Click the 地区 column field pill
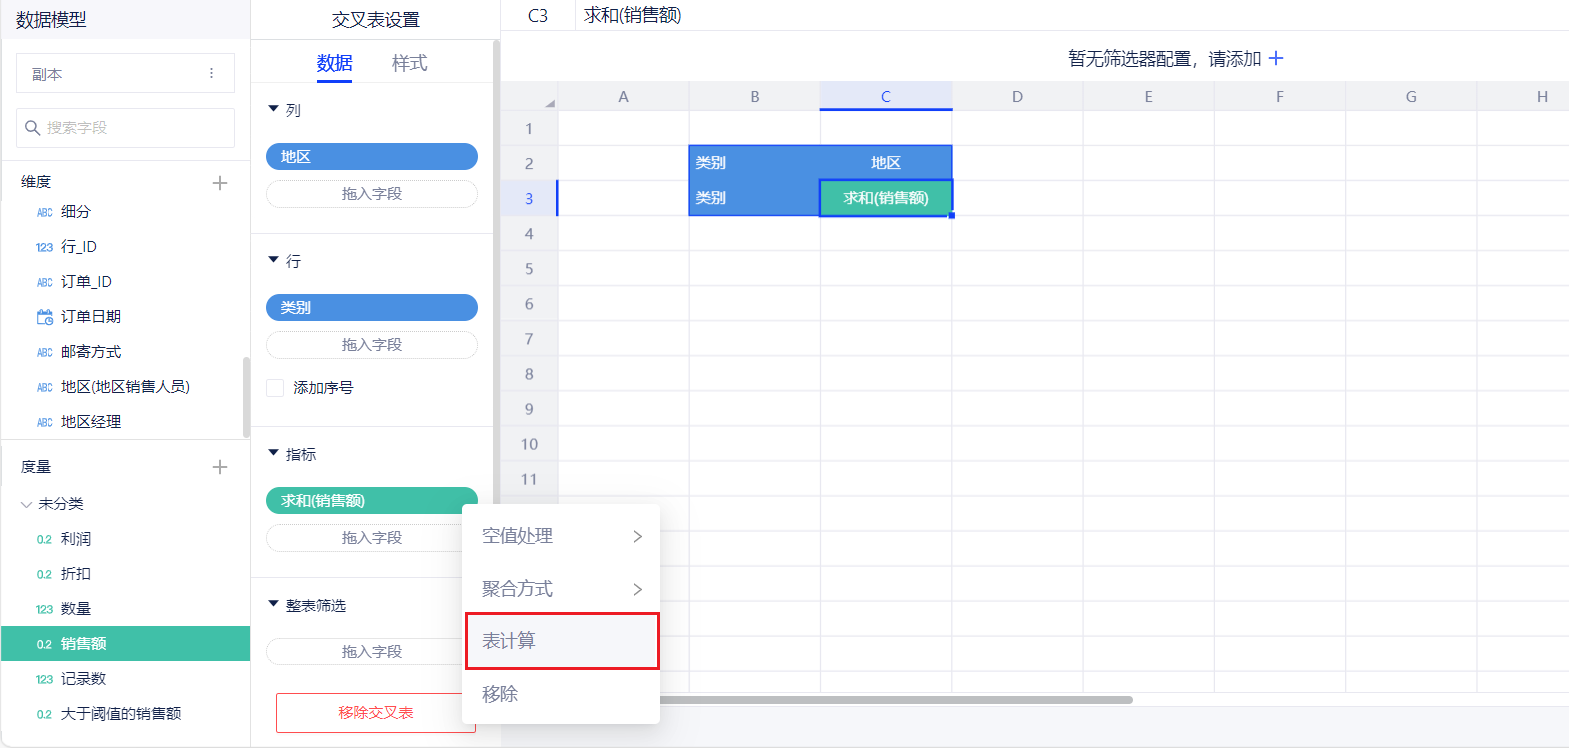 point(371,157)
